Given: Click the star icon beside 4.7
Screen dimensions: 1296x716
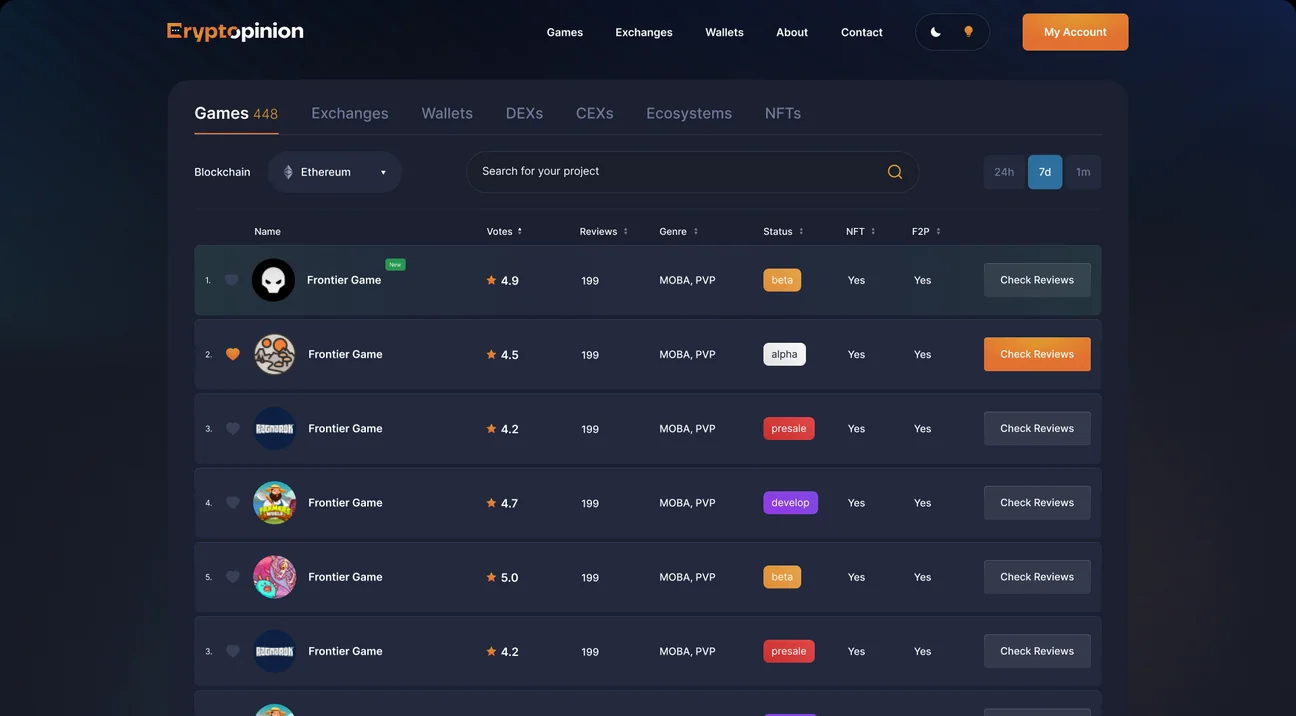Looking at the screenshot, I should tap(491, 503).
